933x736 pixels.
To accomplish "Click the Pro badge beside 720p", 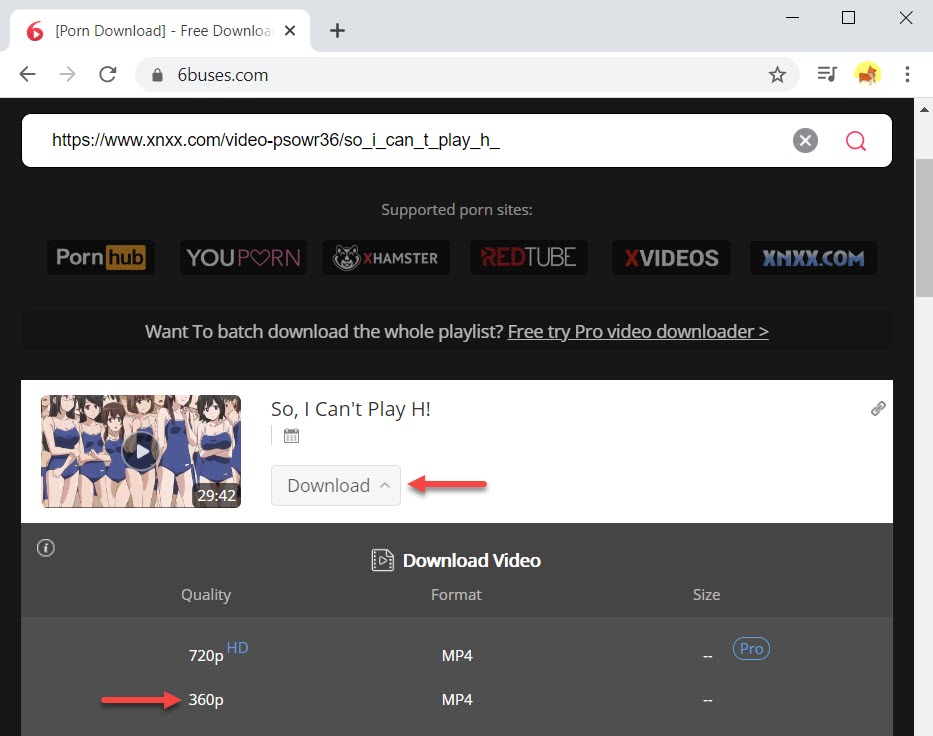I will point(751,649).
